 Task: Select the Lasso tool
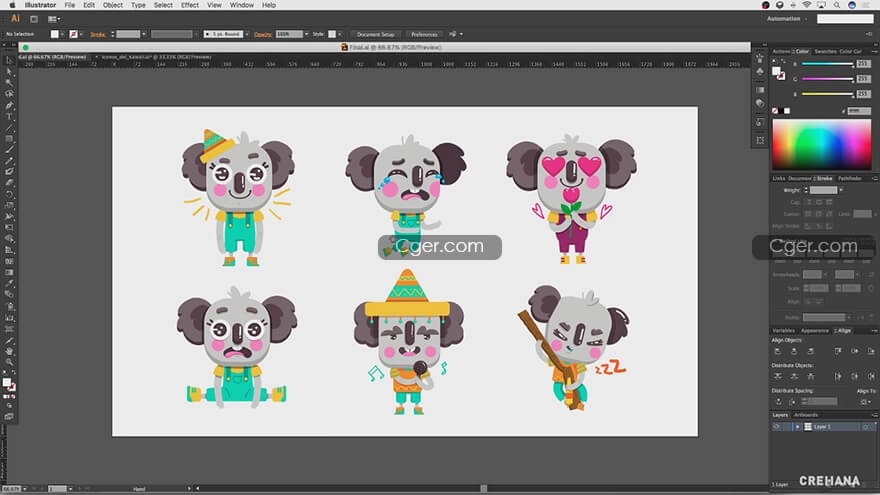point(9,94)
